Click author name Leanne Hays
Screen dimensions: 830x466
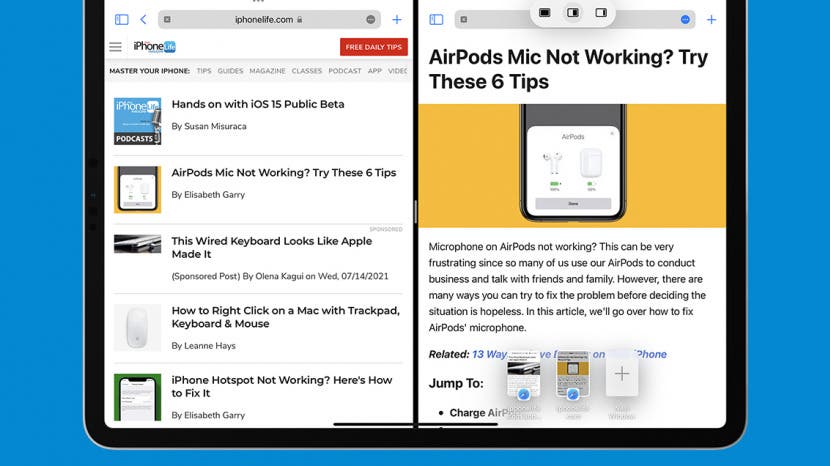(210, 346)
